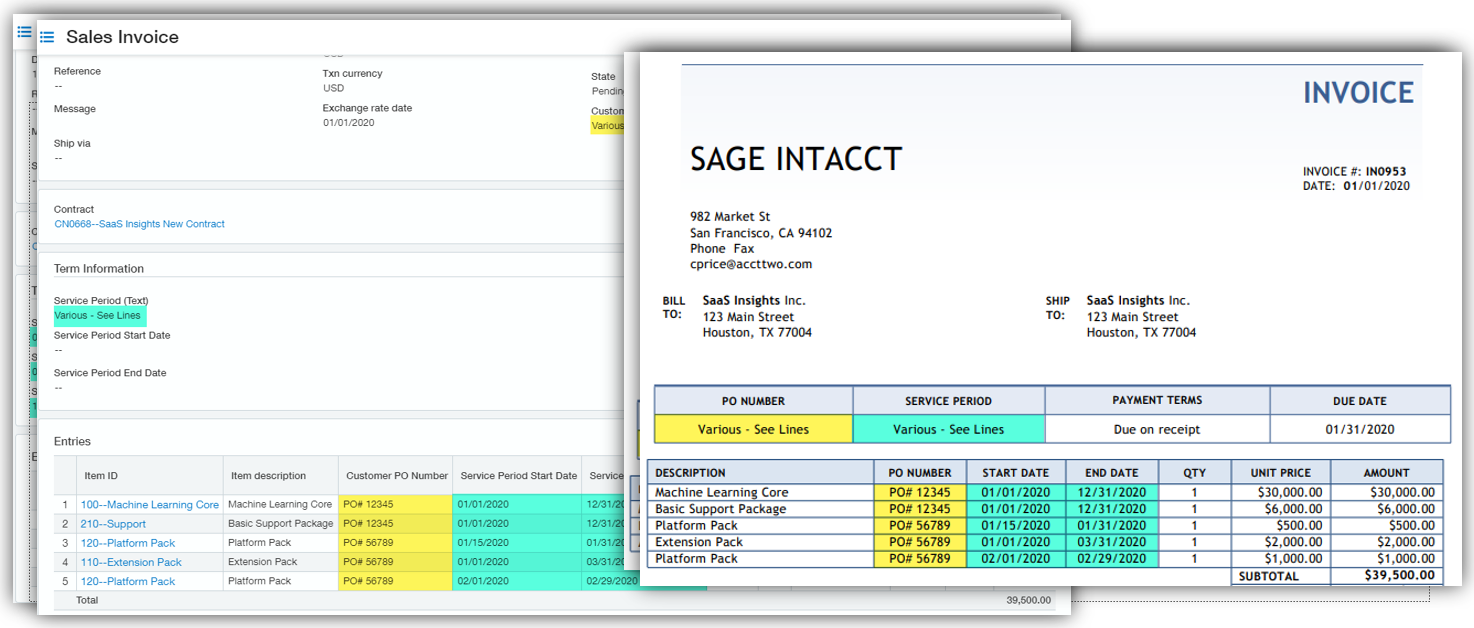
Task: Click the 210--Support item link
Action: pos(113,524)
